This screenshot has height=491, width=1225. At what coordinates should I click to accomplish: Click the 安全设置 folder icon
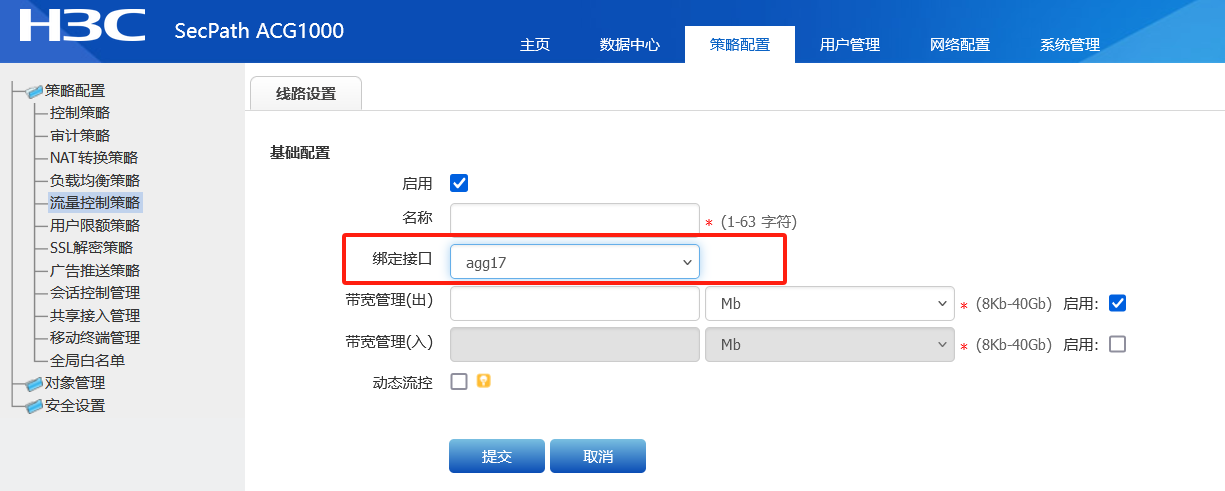point(35,405)
